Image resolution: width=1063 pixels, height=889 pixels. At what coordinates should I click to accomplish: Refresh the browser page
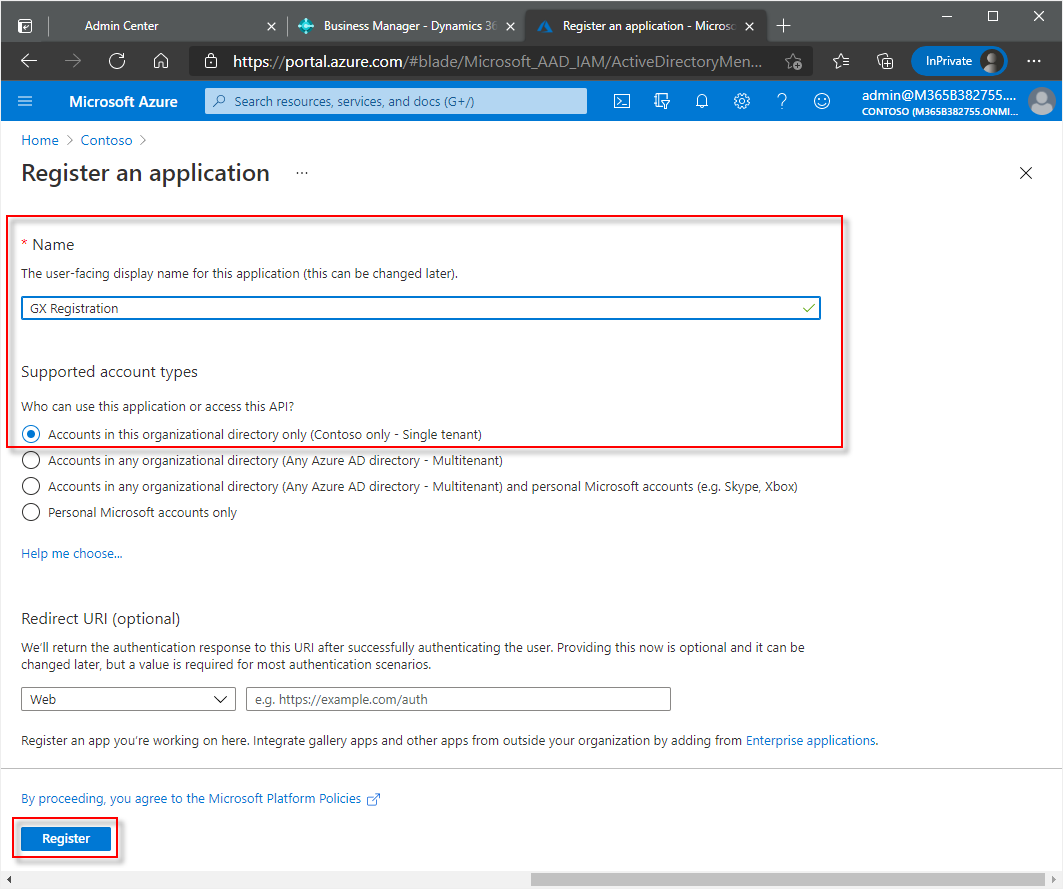pyautogui.click(x=117, y=61)
